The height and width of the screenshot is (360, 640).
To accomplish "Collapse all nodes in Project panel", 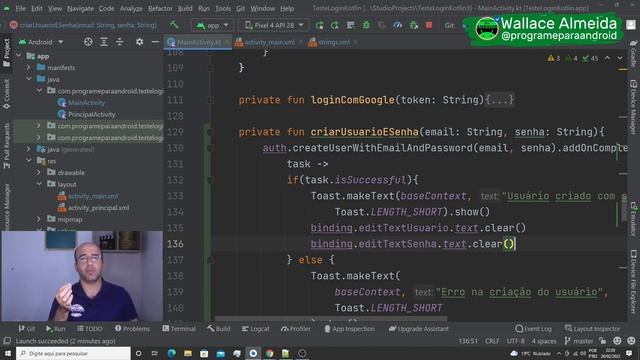I will click(119, 42).
